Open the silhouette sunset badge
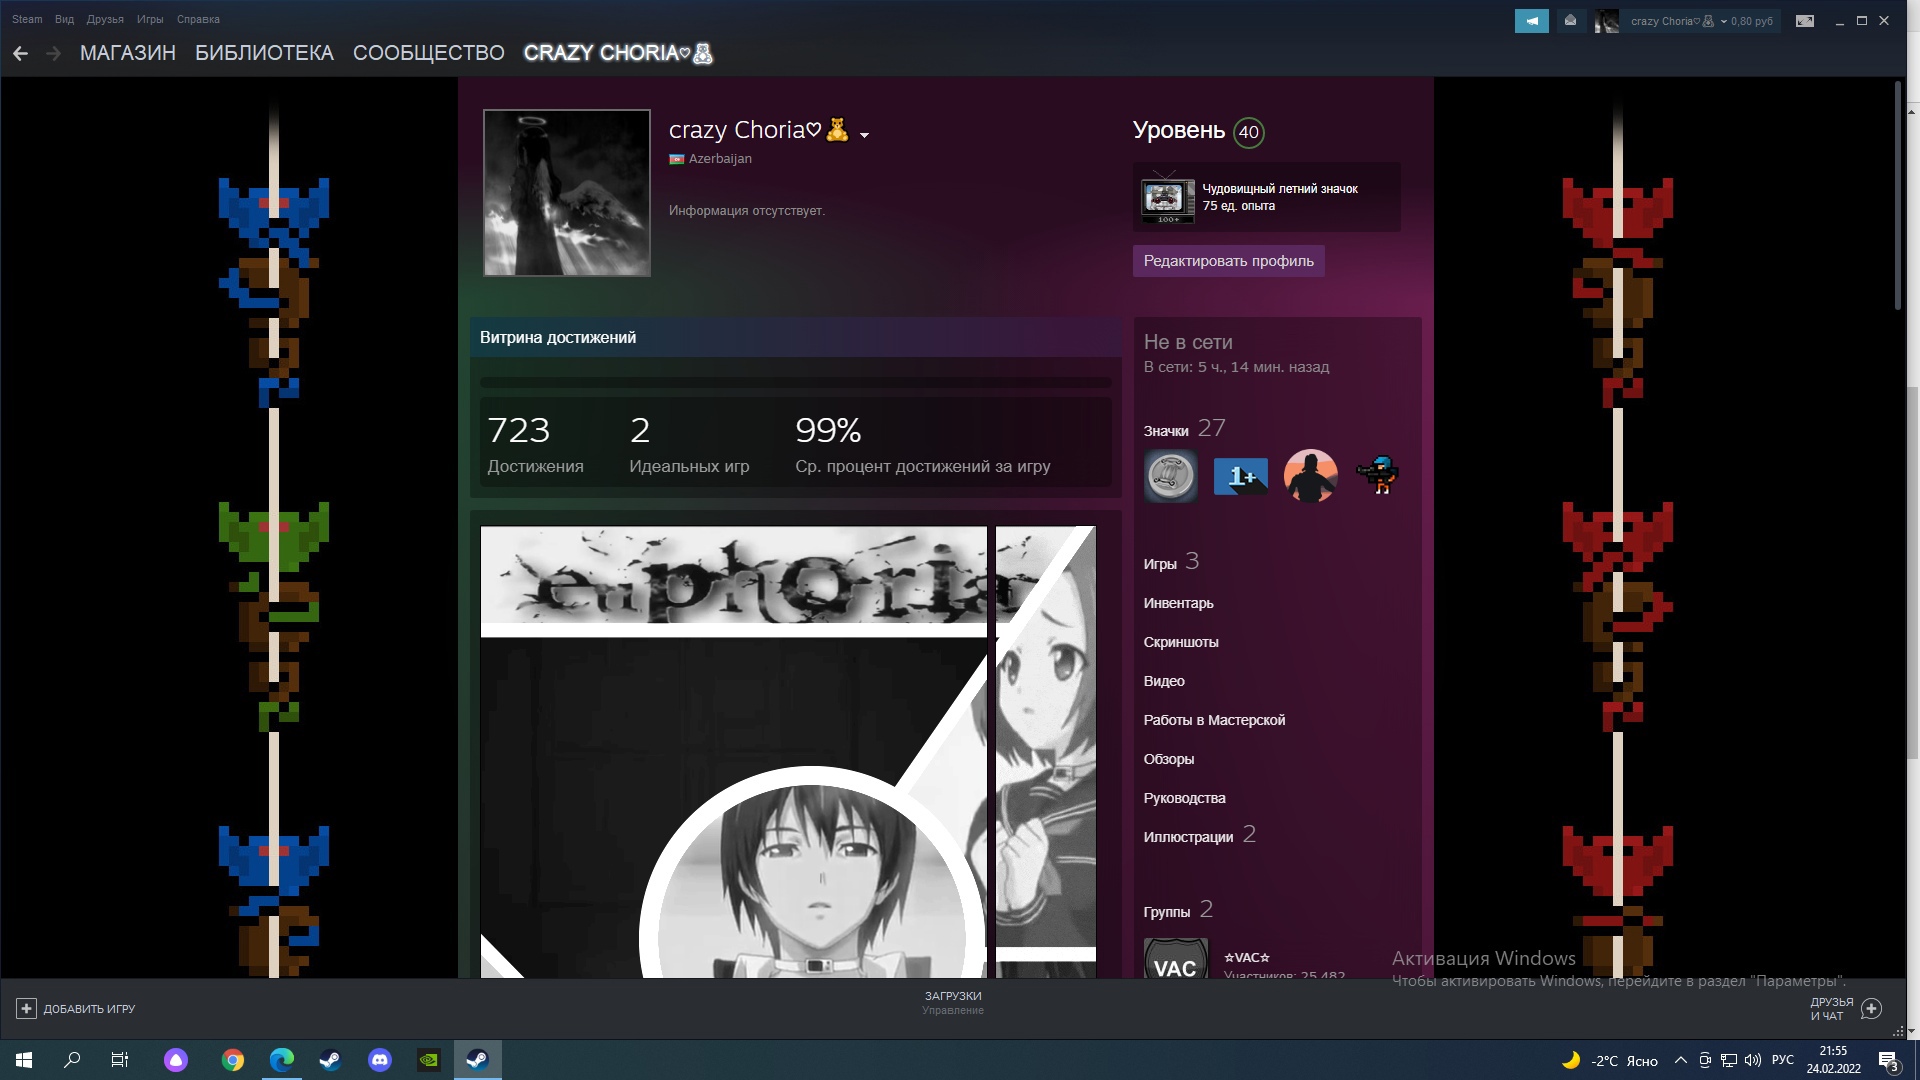1920x1080 pixels. pyautogui.click(x=1310, y=476)
